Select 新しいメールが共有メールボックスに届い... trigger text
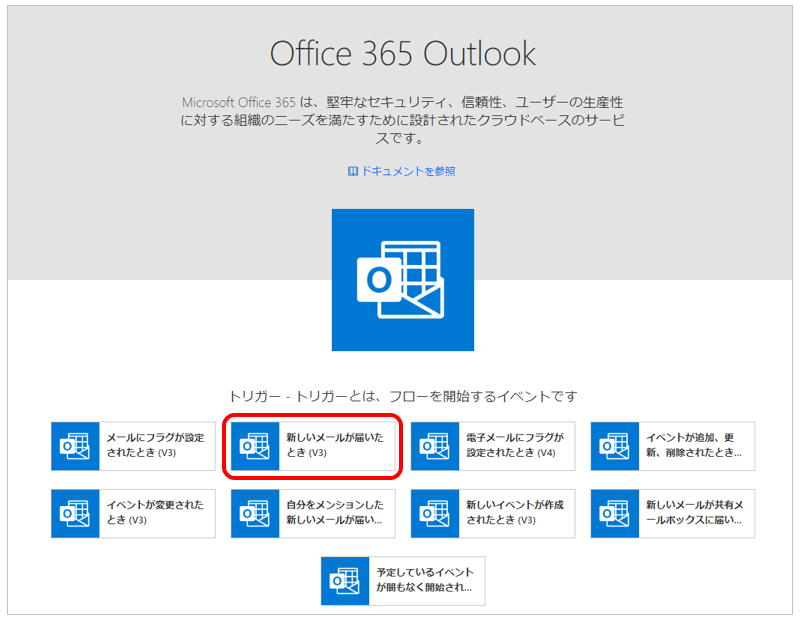 pyautogui.click(x=695, y=512)
